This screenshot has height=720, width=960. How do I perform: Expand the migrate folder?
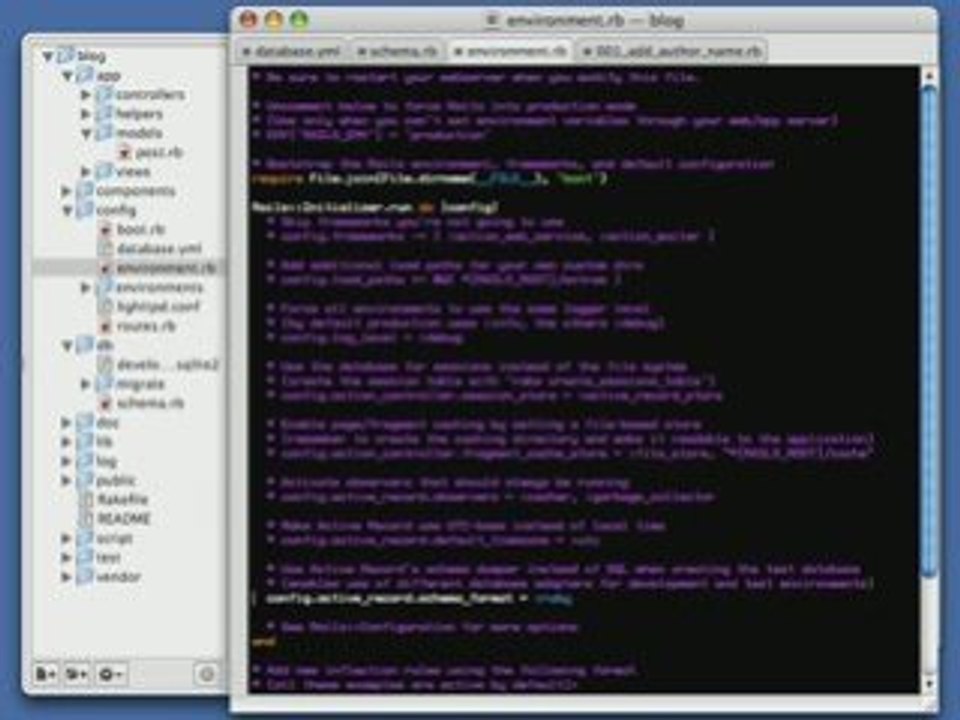point(86,384)
